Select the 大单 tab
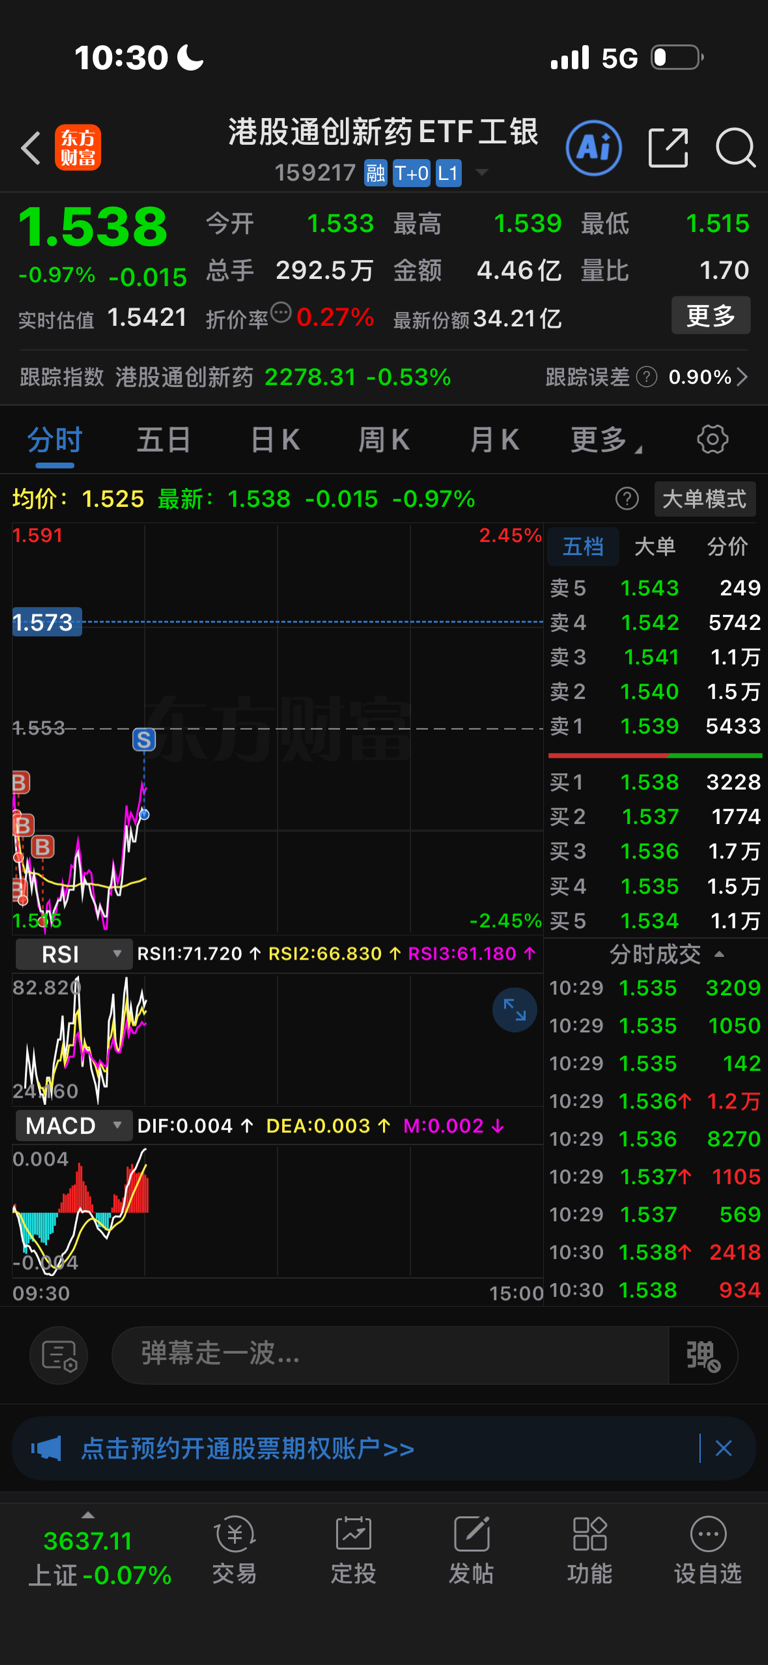The image size is (769, 1665). click(655, 547)
